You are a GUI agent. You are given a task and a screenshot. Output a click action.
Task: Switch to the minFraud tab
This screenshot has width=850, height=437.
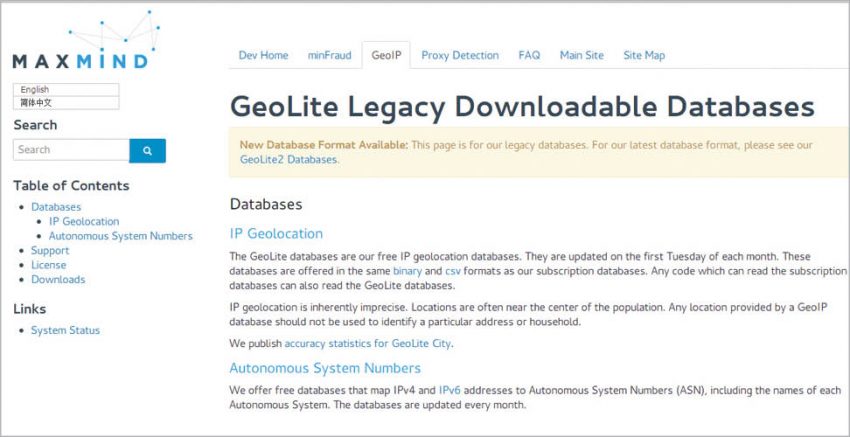(329, 56)
